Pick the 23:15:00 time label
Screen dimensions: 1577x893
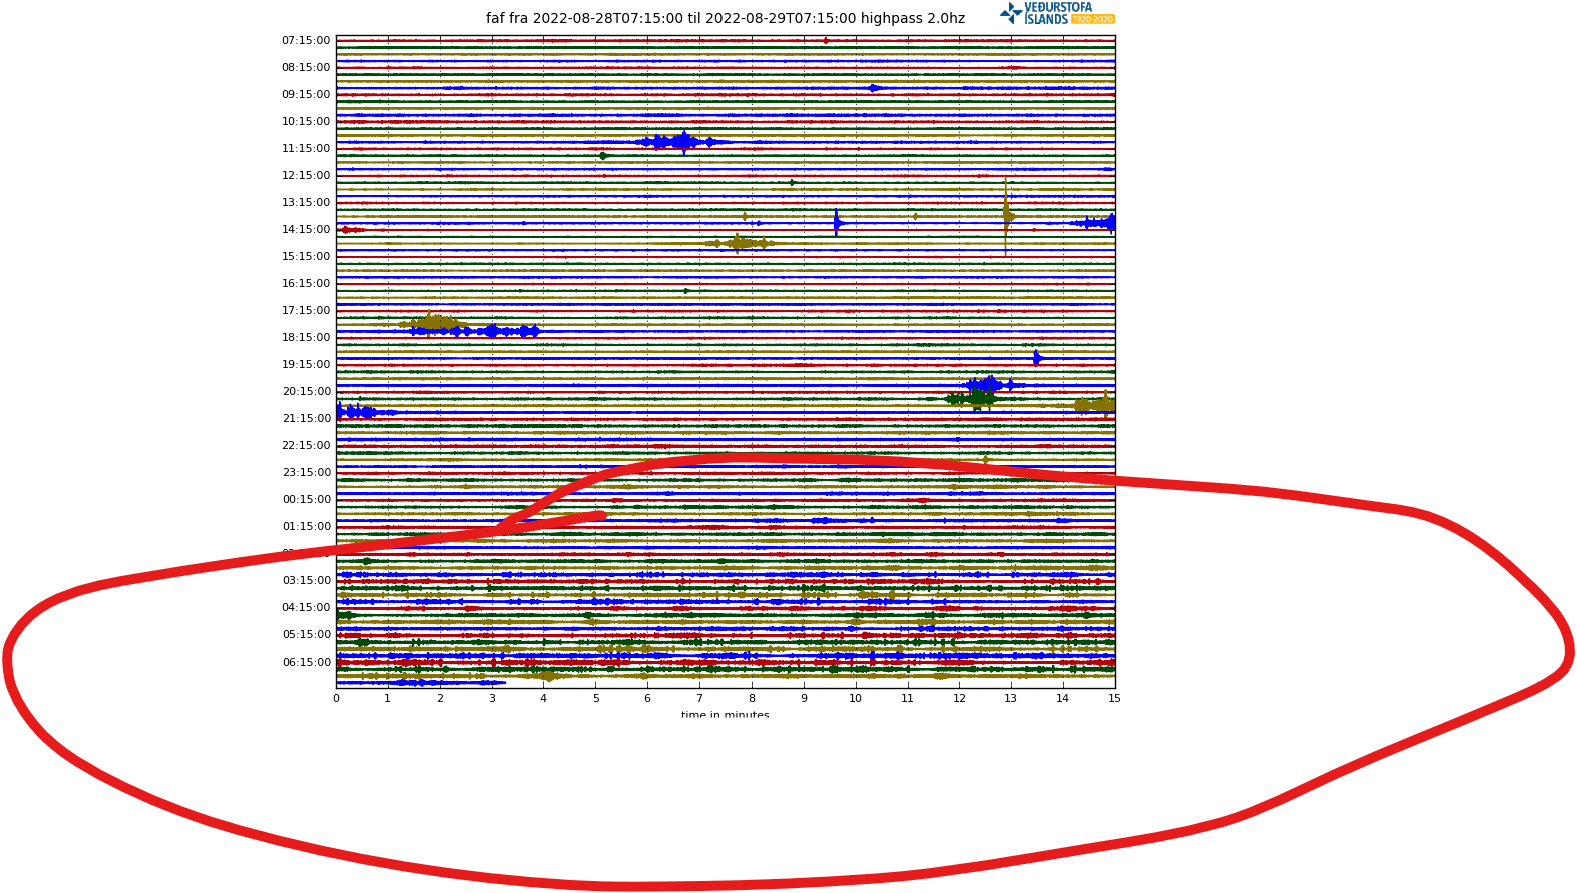(x=306, y=473)
